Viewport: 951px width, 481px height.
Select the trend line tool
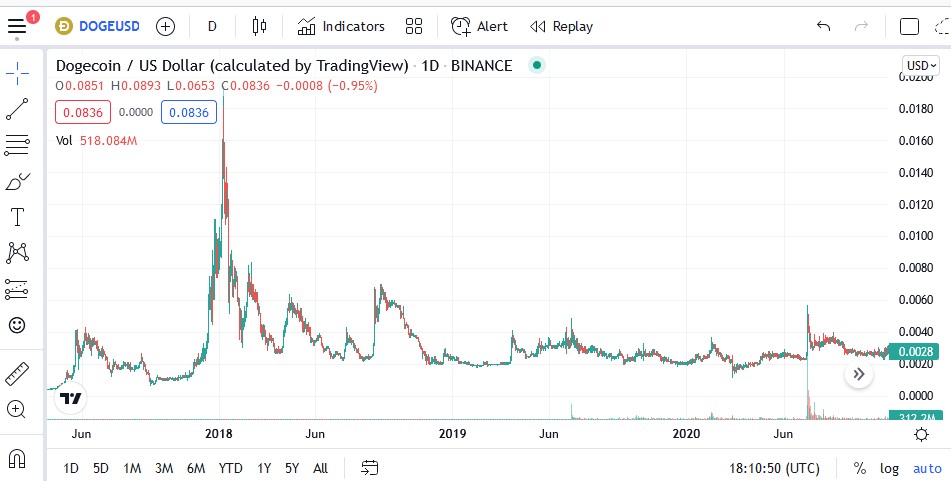[x=17, y=109]
